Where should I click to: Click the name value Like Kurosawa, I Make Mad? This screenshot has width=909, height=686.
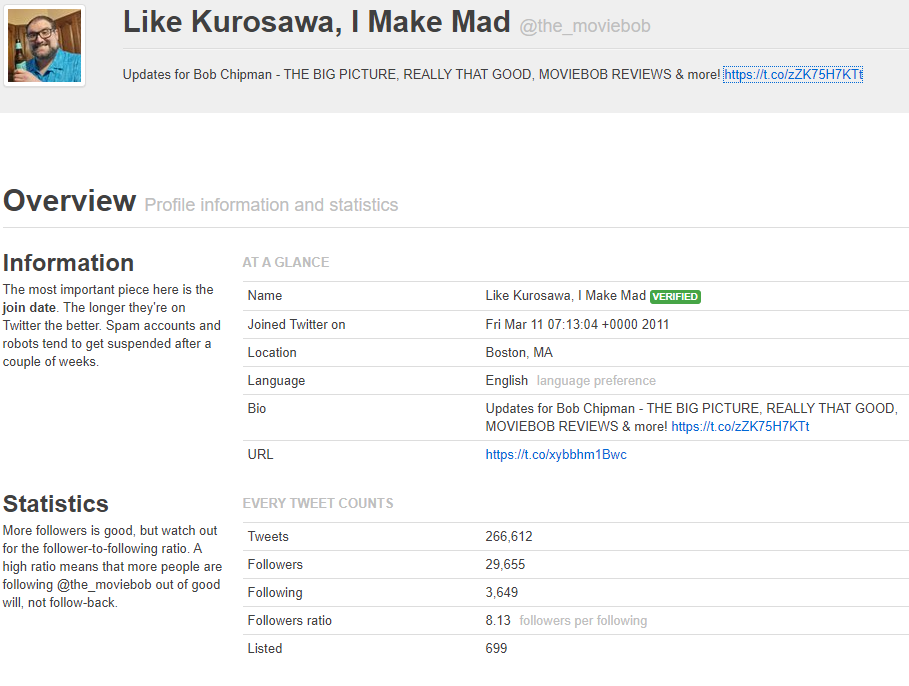tap(566, 296)
